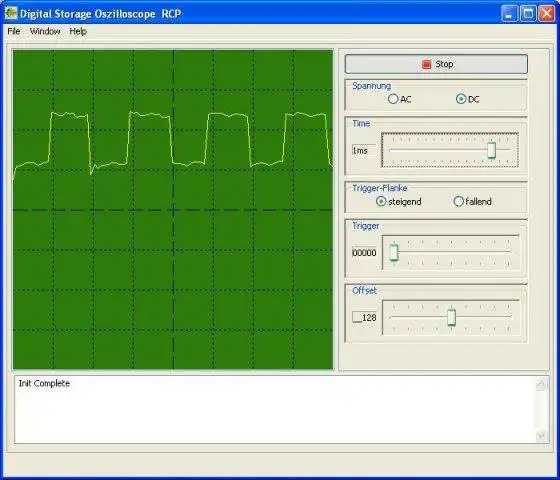Image resolution: width=560 pixels, height=480 pixels.
Task: Click the Offset slider handle
Action: point(451,317)
